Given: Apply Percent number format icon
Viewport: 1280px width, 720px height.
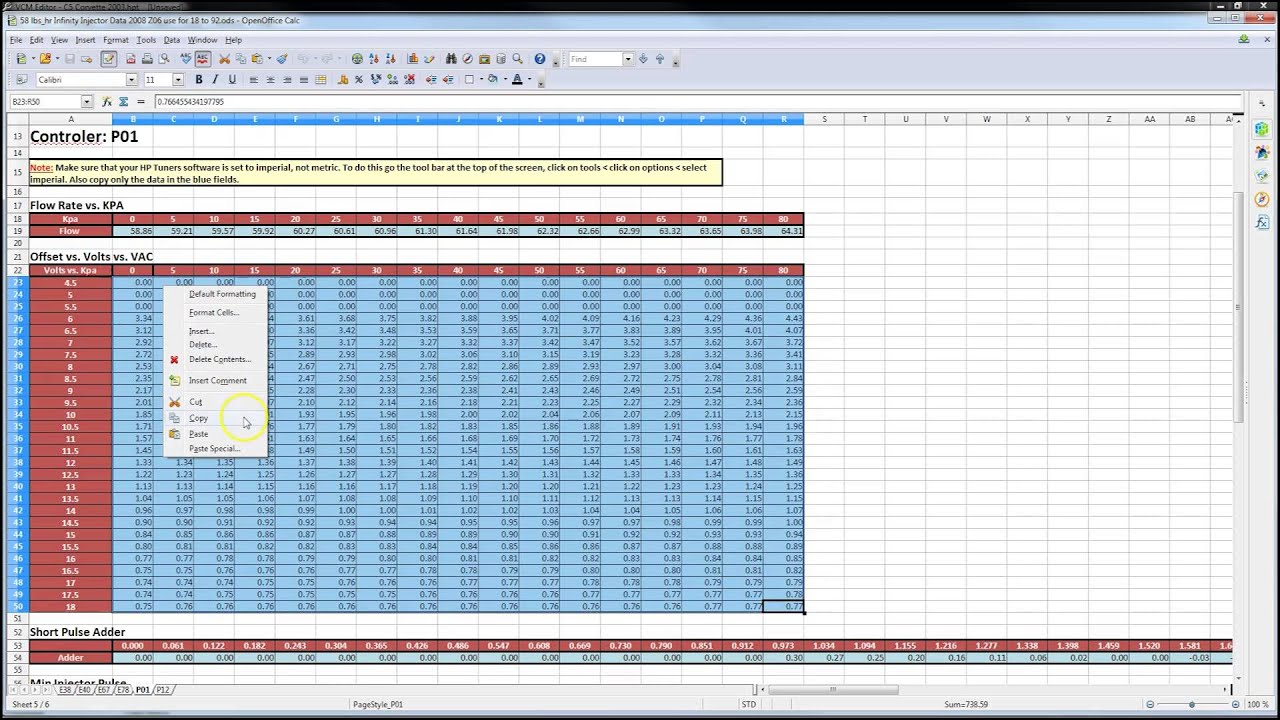Looking at the screenshot, I should 360,80.
